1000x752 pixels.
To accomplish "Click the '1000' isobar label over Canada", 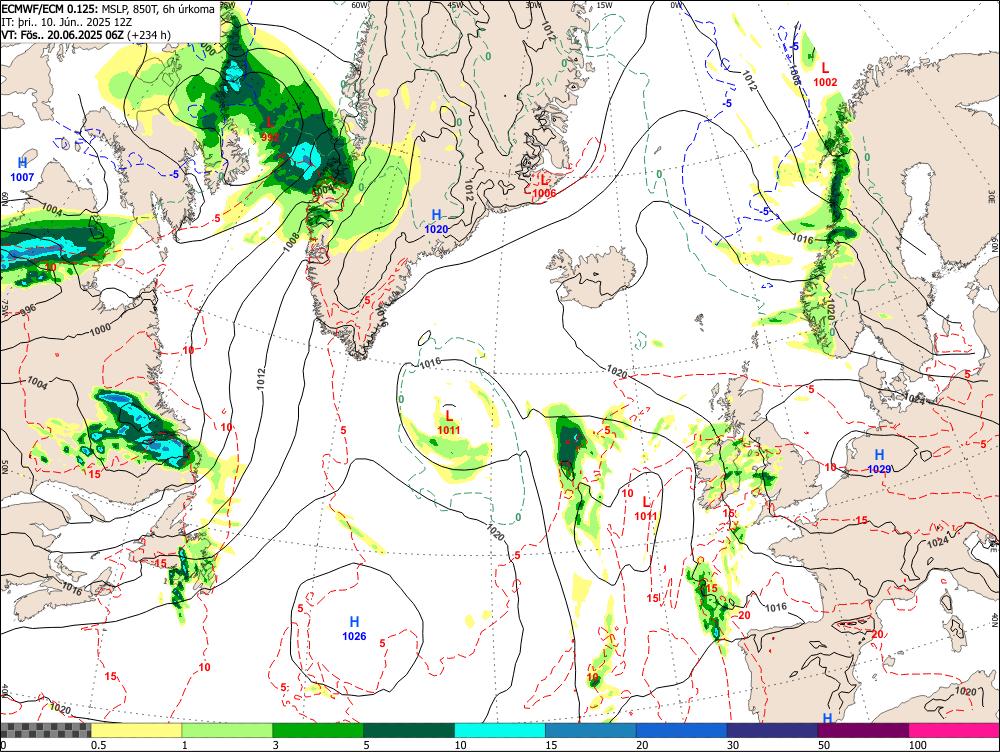I will (x=100, y=330).
